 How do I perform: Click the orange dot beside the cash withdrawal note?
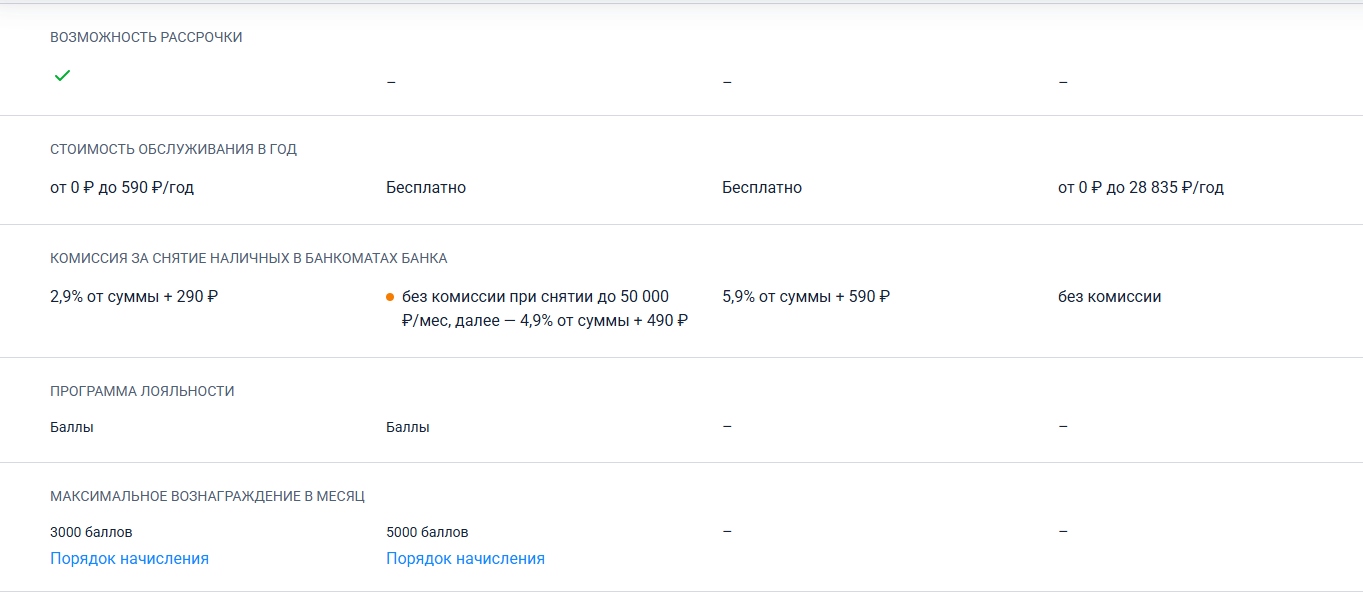click(x=390, y=297)
